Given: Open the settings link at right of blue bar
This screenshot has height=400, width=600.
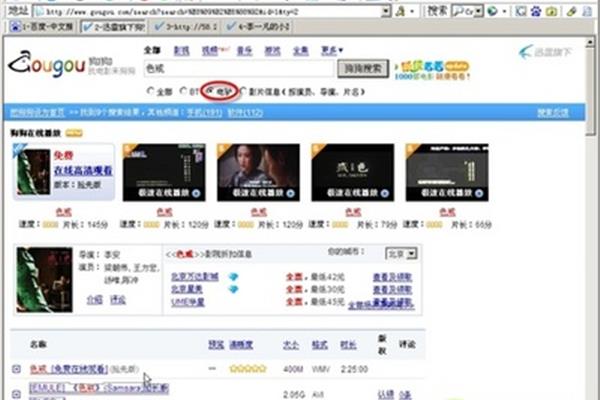Looking at the screenshot, I should coord(553,112).
